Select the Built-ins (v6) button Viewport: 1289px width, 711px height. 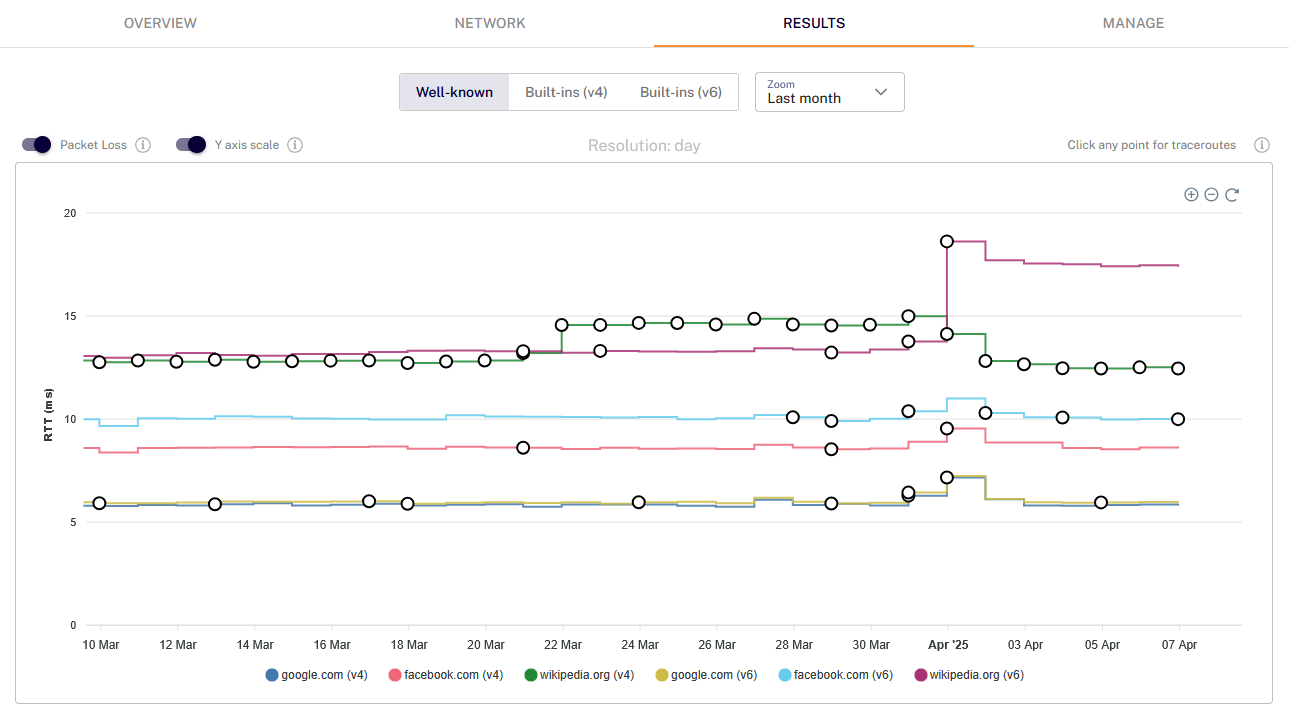click(681, 92)
